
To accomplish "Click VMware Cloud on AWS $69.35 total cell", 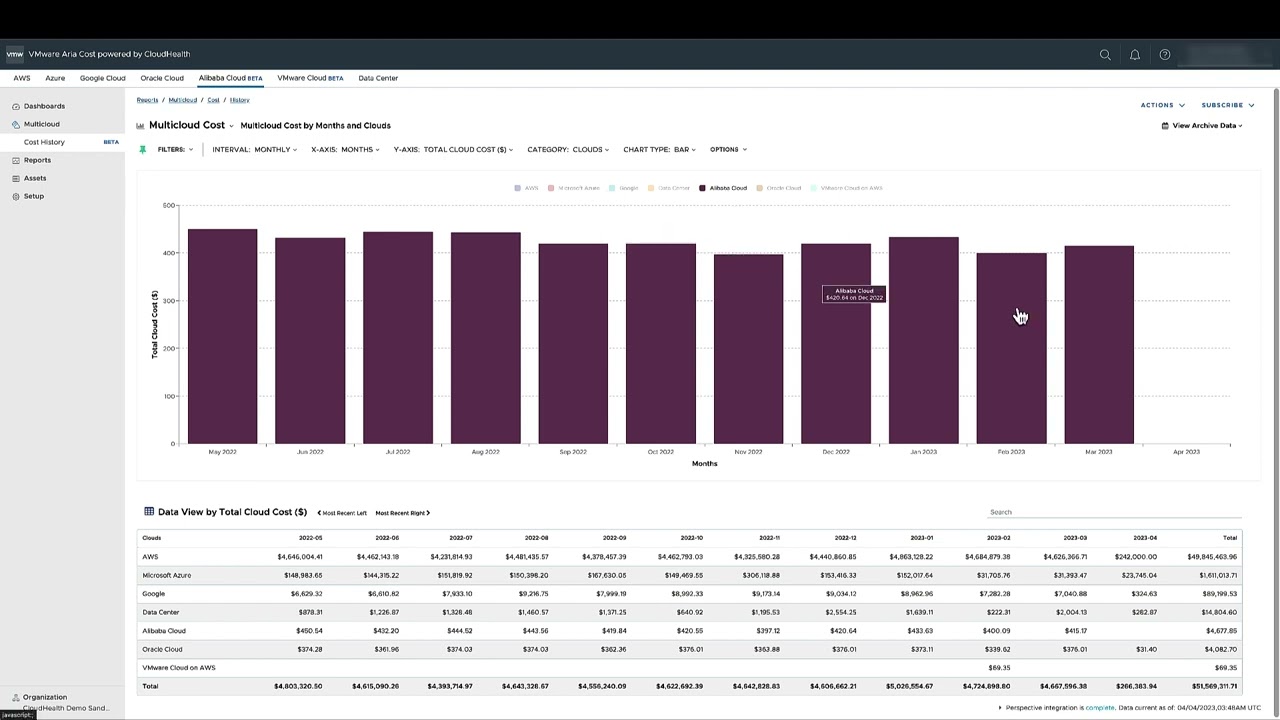I will tap(1226, 668).
